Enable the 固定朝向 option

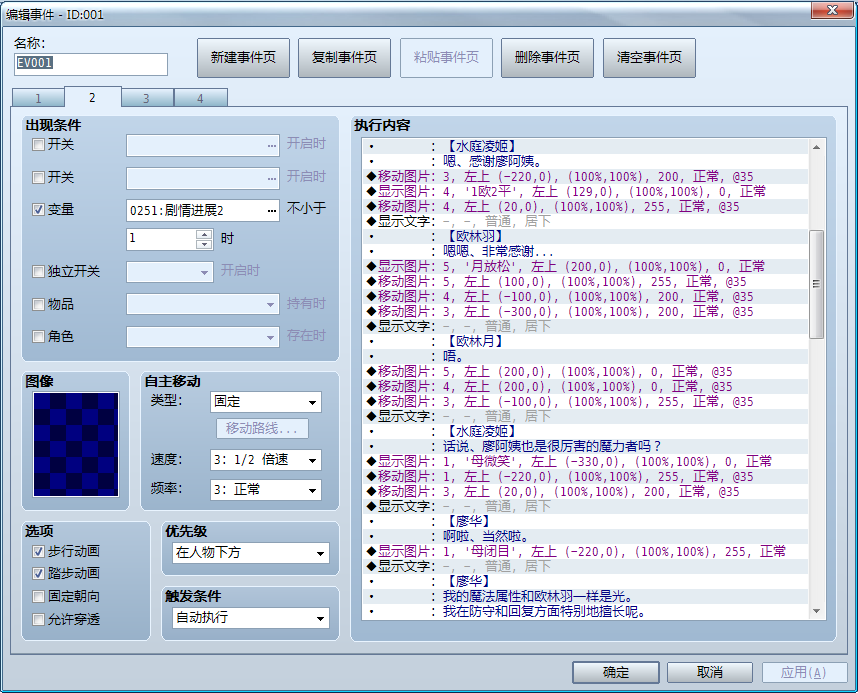pos(38,596)
